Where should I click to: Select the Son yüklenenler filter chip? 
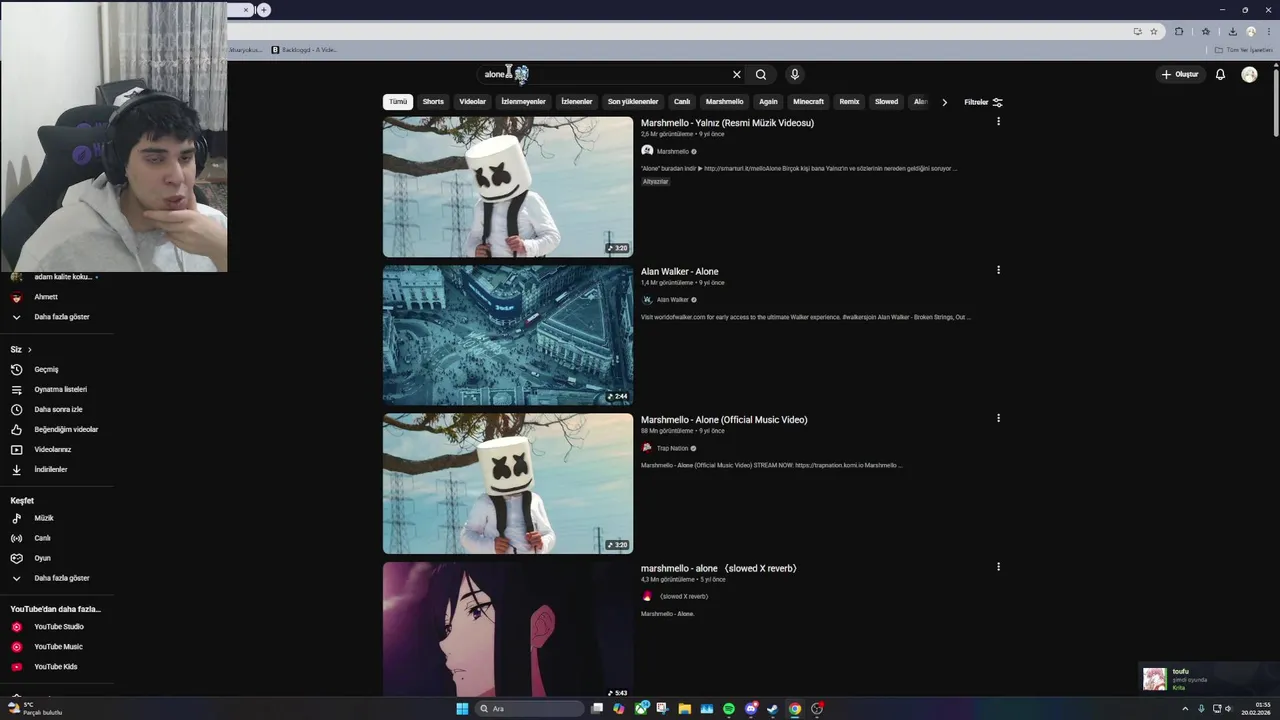(633, 102)
